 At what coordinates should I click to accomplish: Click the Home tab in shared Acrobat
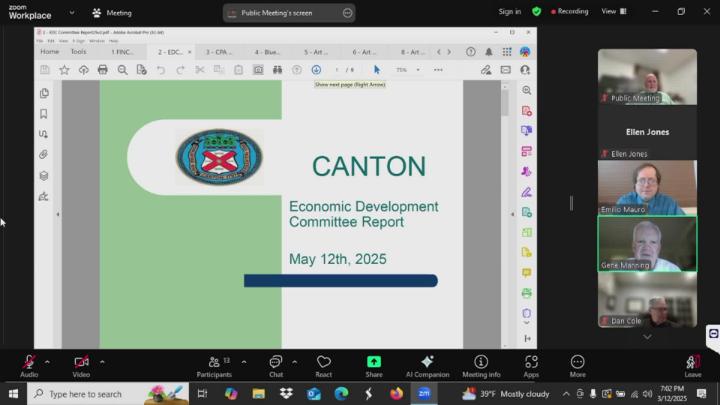(x=50, y=52)
